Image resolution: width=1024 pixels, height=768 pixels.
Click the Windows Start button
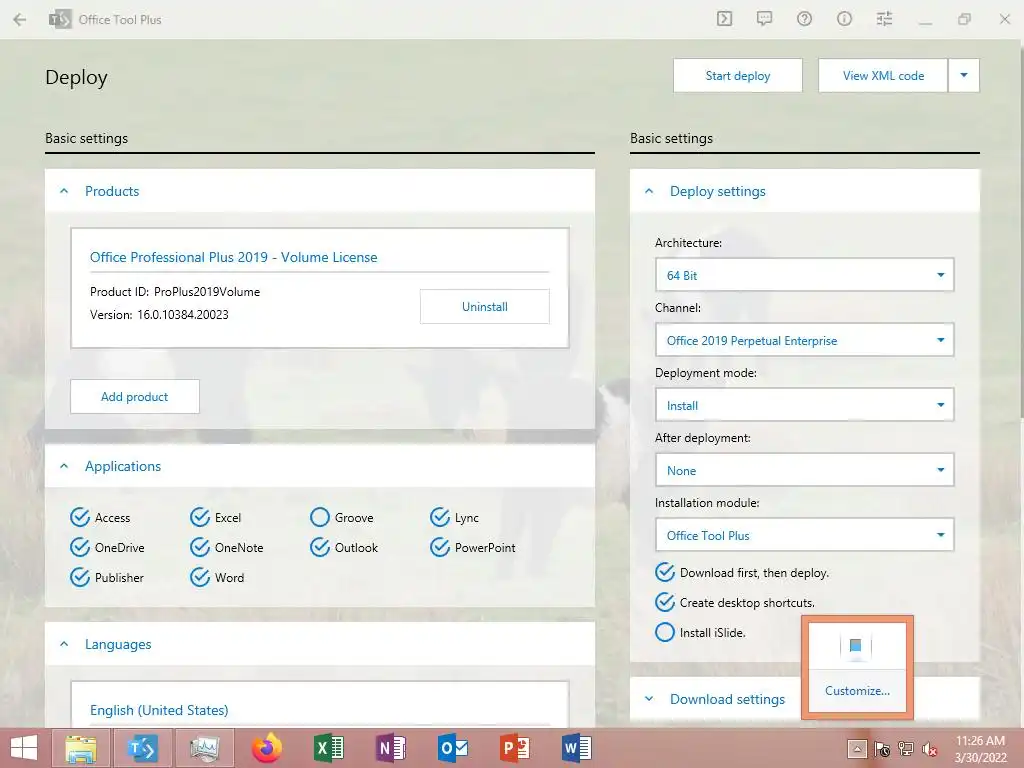[24, 748]
